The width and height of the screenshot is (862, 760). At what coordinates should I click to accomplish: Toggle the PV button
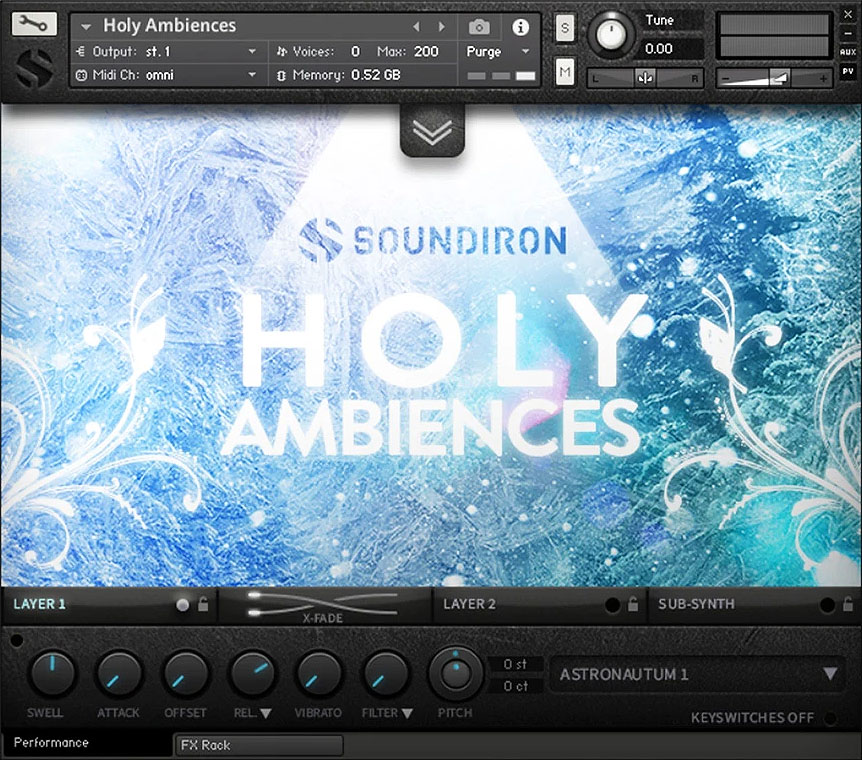click(x=848, y=71)
